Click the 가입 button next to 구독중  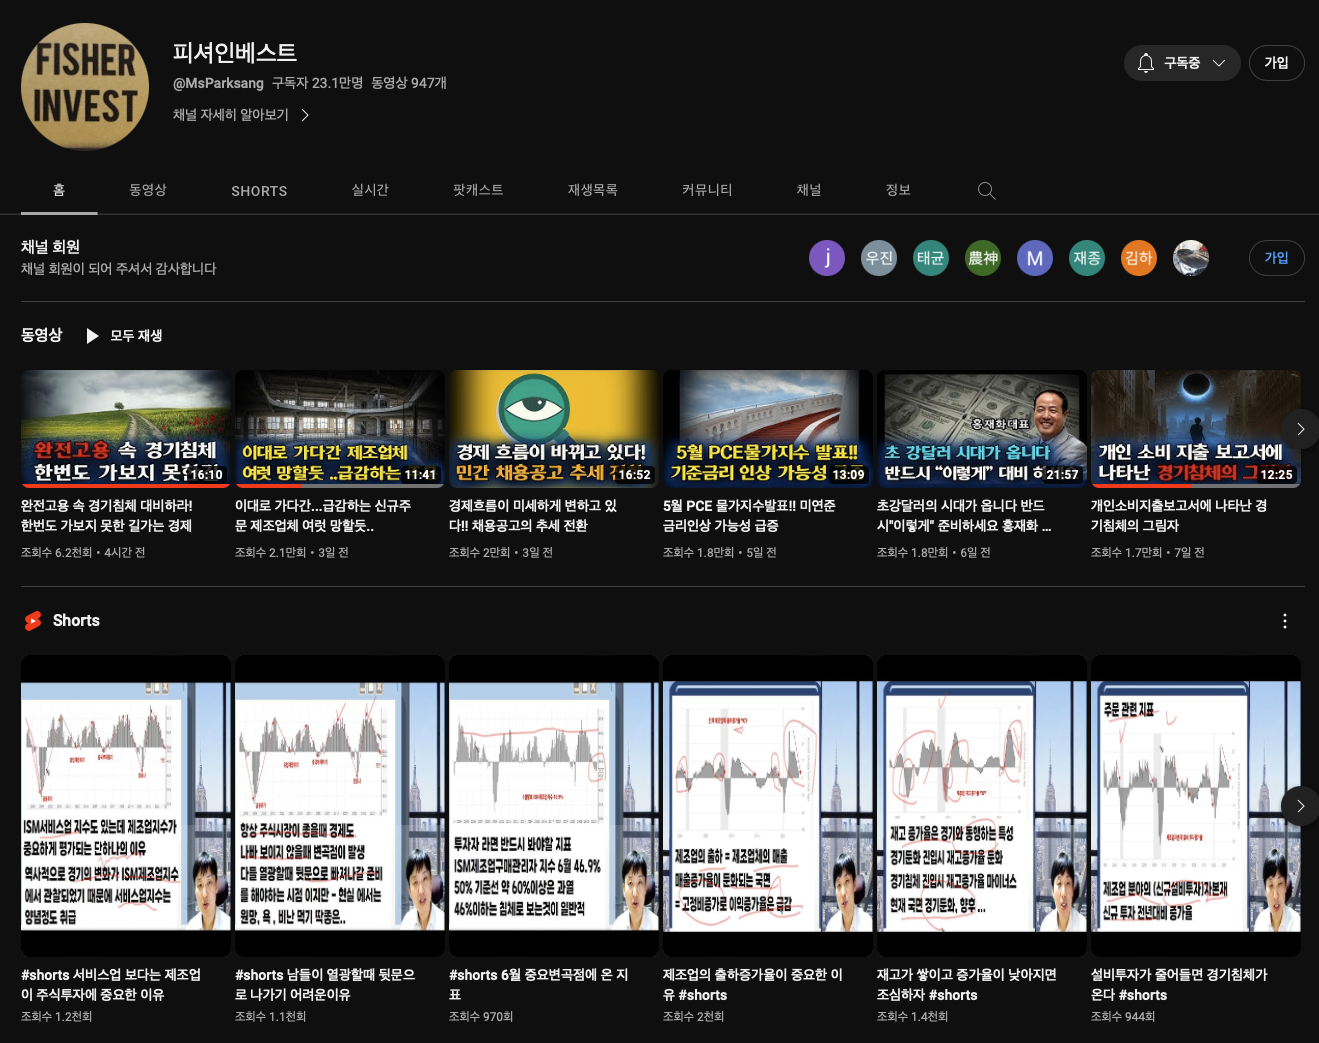1276,63
